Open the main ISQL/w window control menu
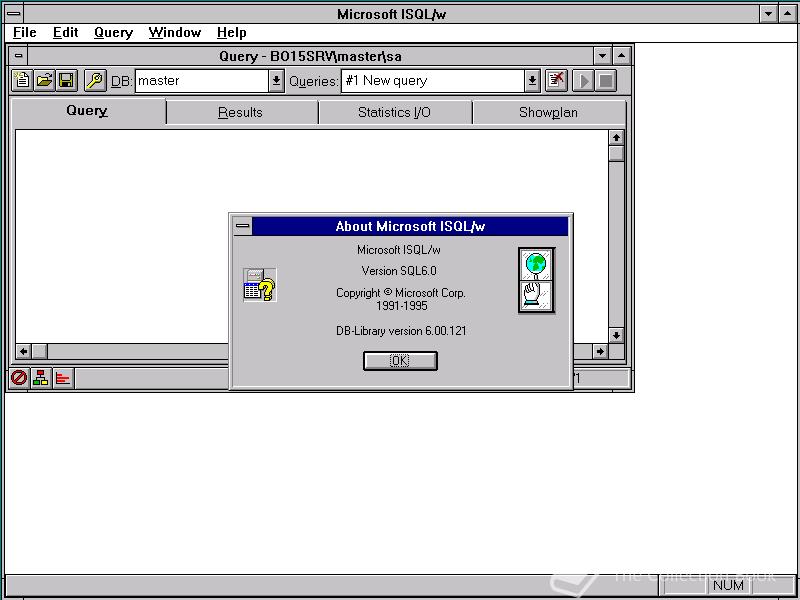The height and width of the screenshot is (600, 800). pos(14,14)
